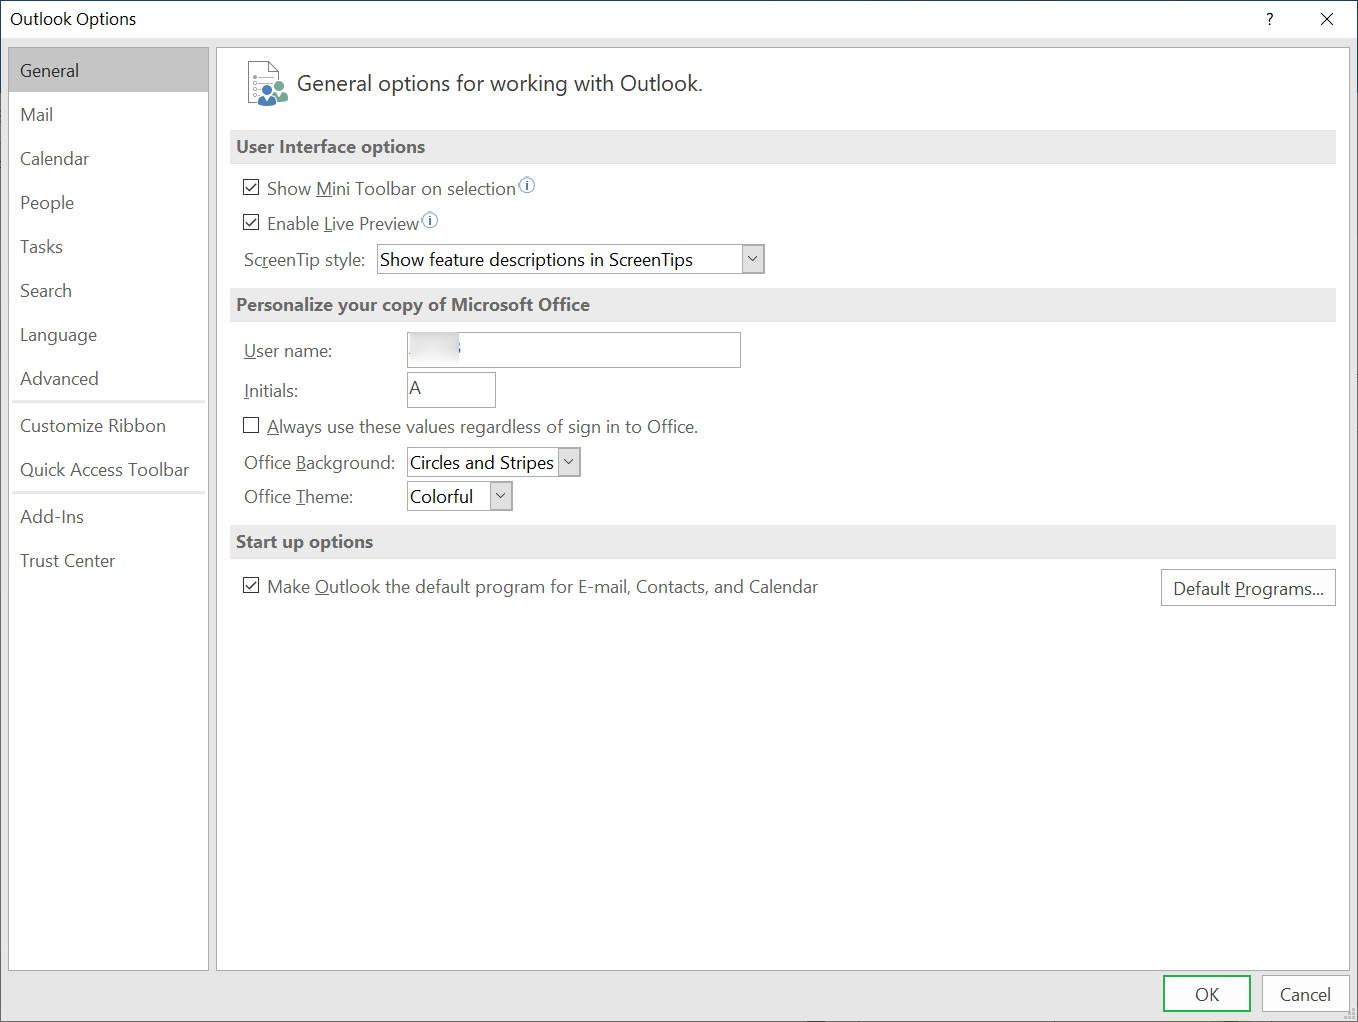The image size is (1358, 1022).
Task: Select the General category
Action: [108, 70]
